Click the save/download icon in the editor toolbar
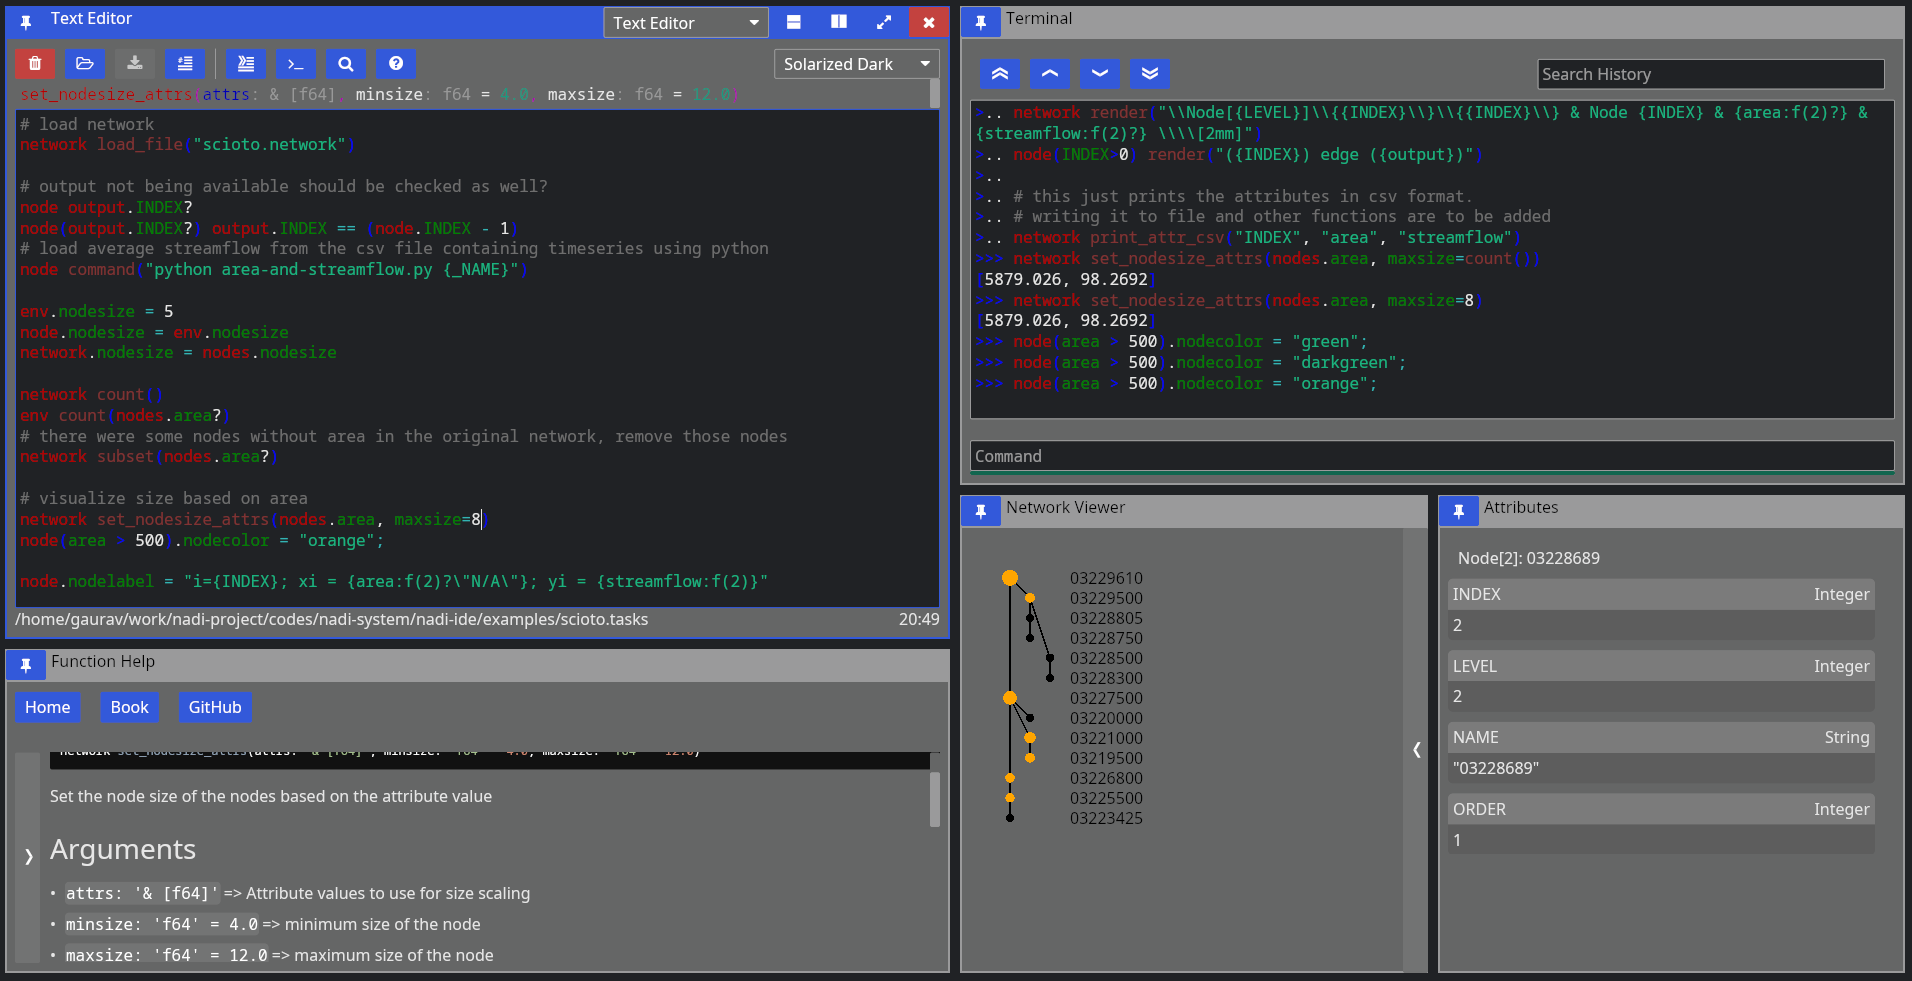Viewport: 1912px width, 981px height. click(135, 63)
